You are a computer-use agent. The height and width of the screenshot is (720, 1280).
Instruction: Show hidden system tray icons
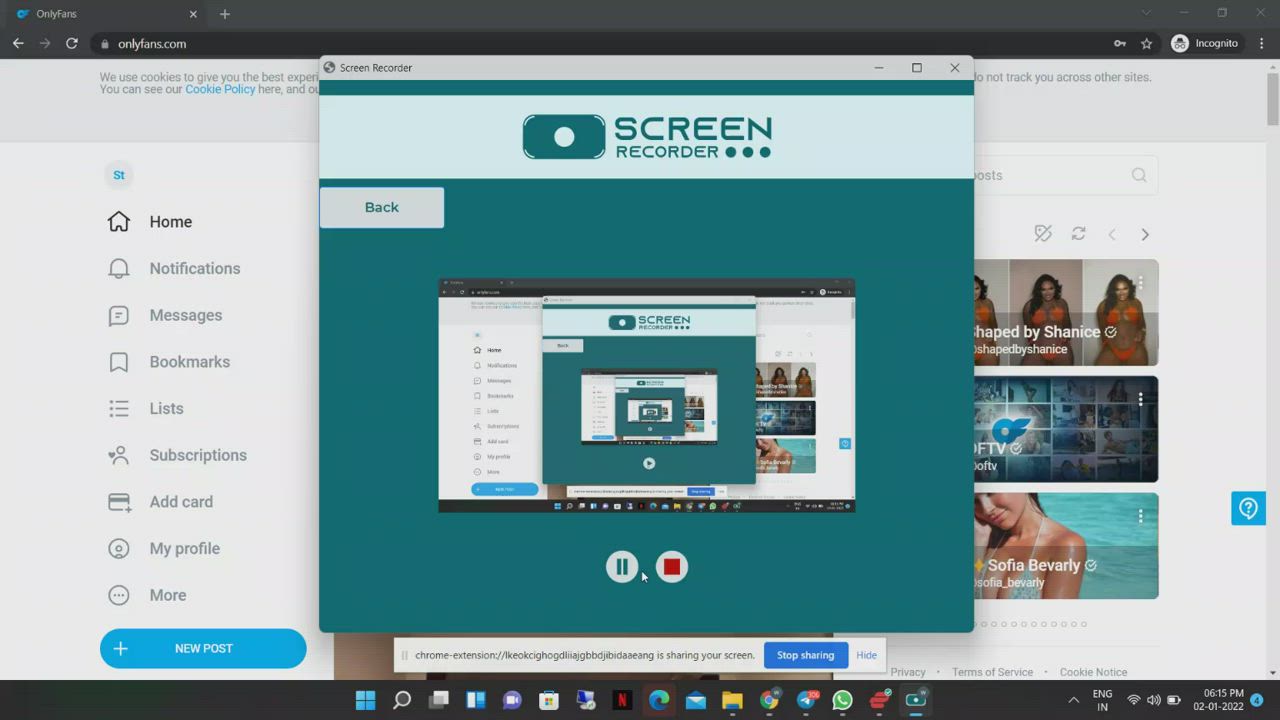1074,700
